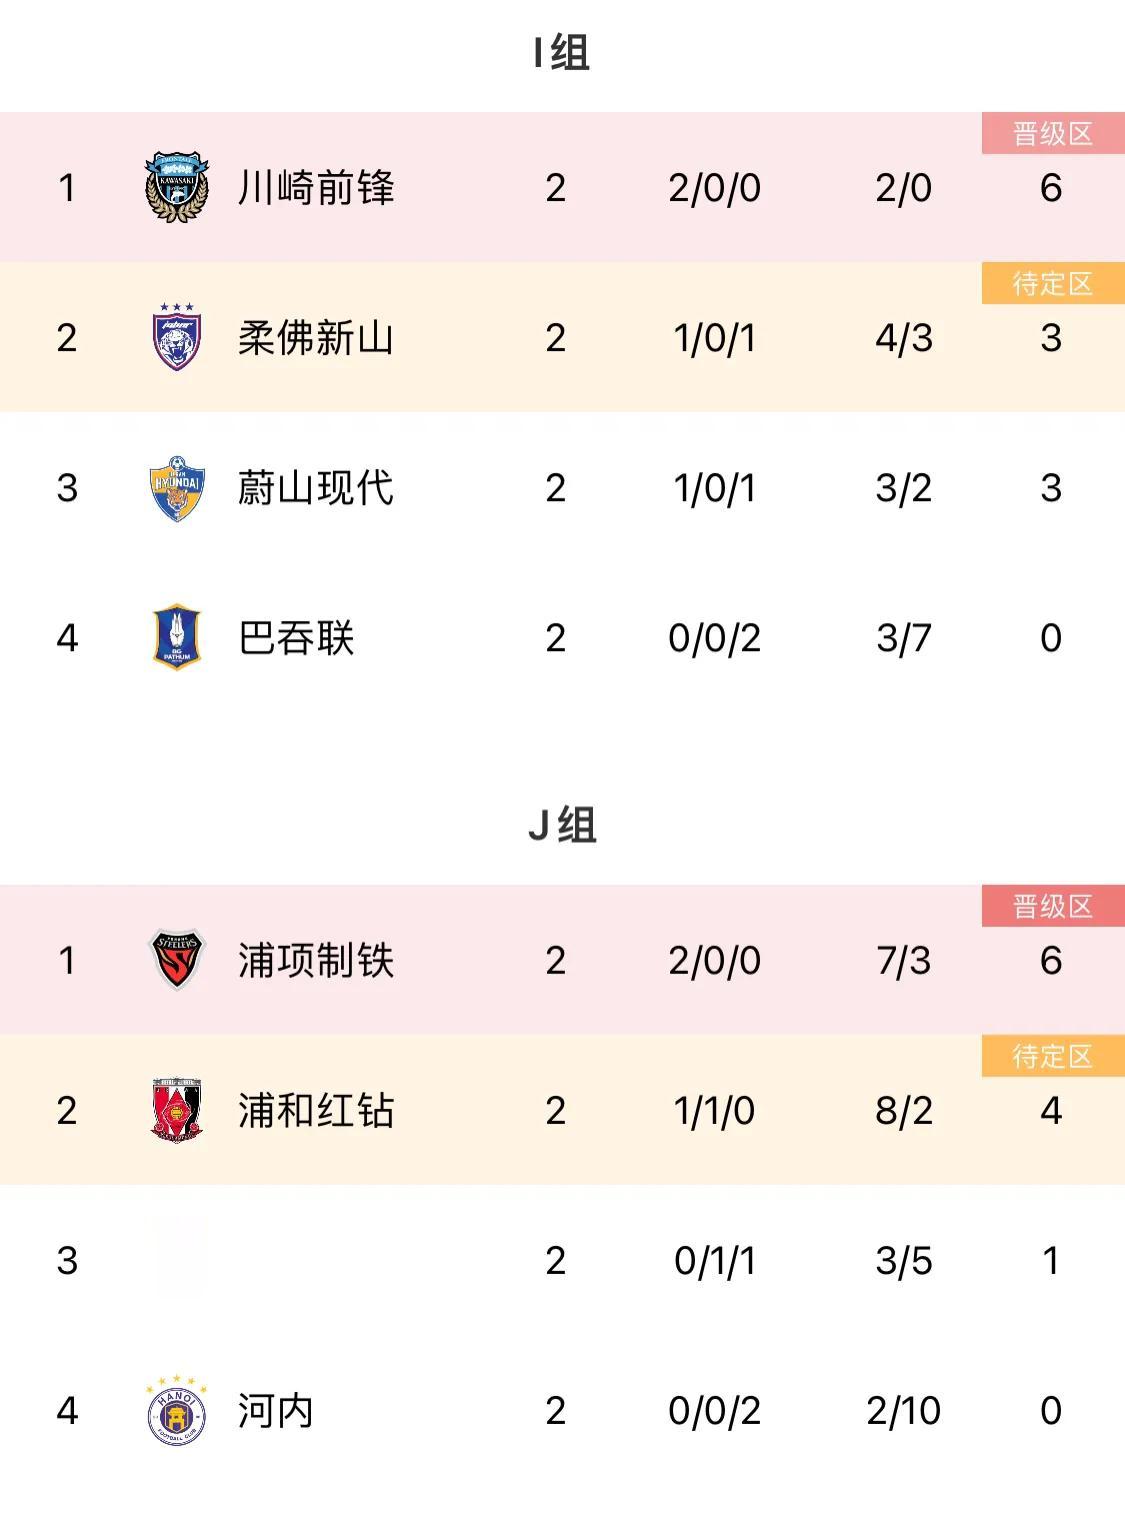The height and width of the screenshot is (1522, 1125).
Task: Tap the 河内 team name
Action: click(276, 1411)
